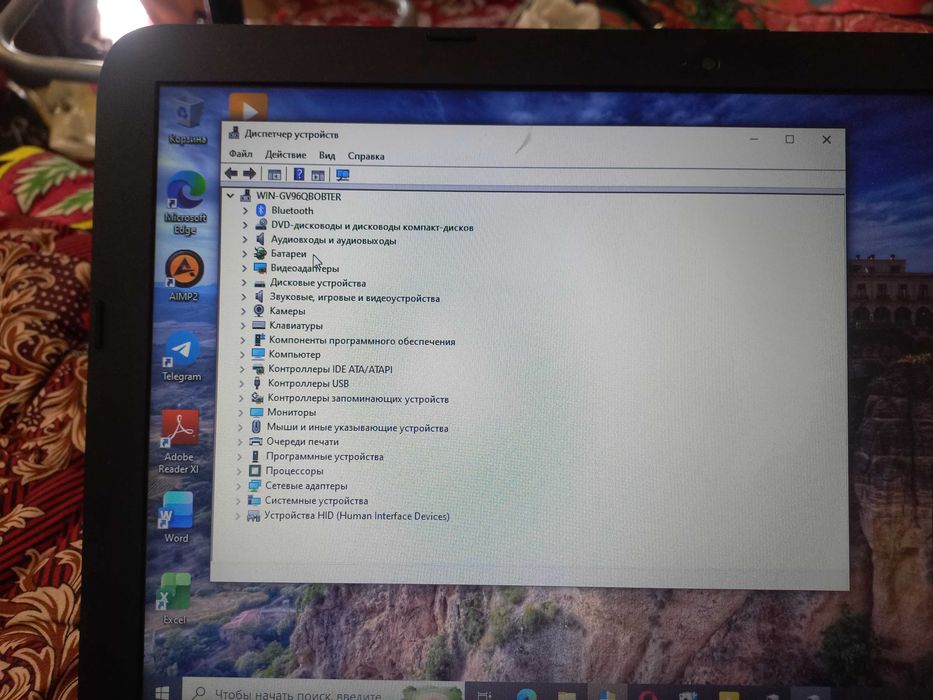
Task: Expand the Системные устройства category
Action: [x=238, y=501]
